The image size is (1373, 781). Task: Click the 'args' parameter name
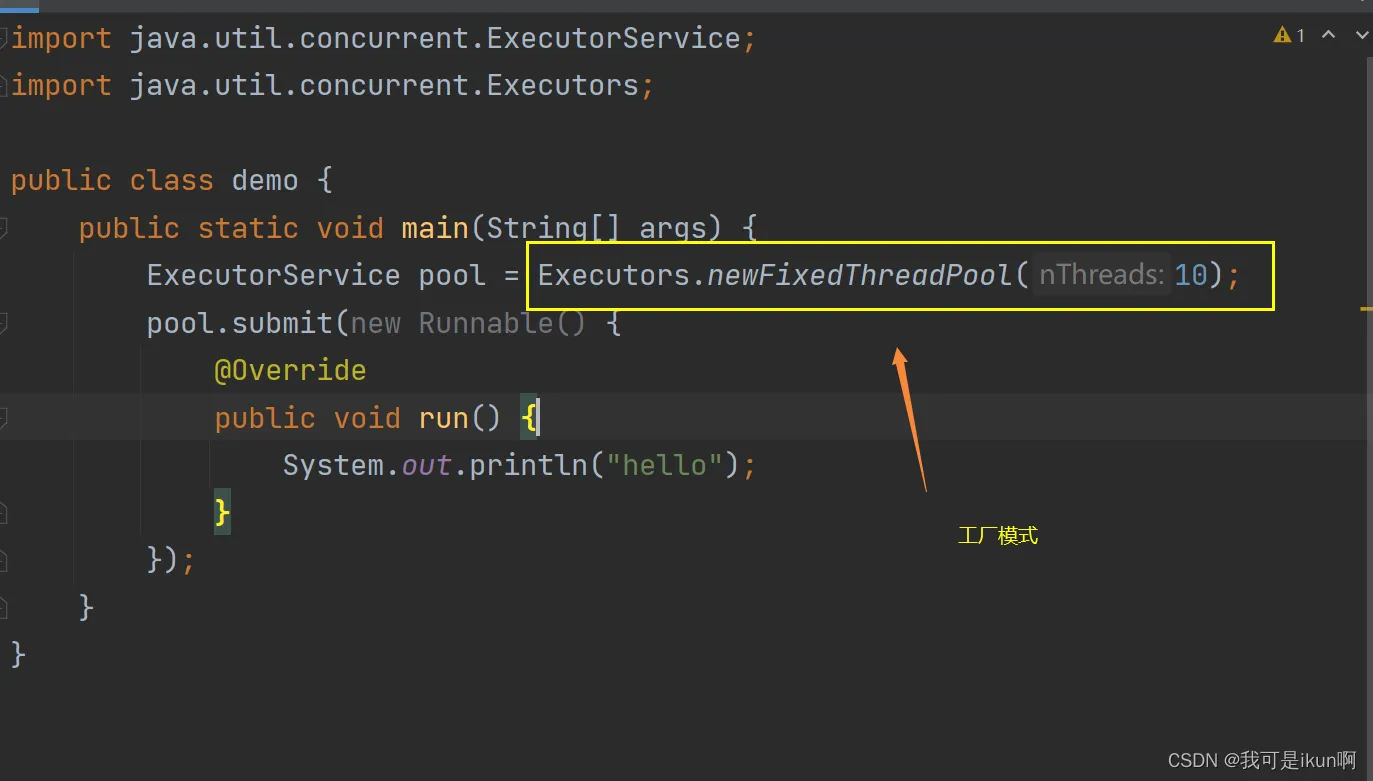tap(672, 228)
